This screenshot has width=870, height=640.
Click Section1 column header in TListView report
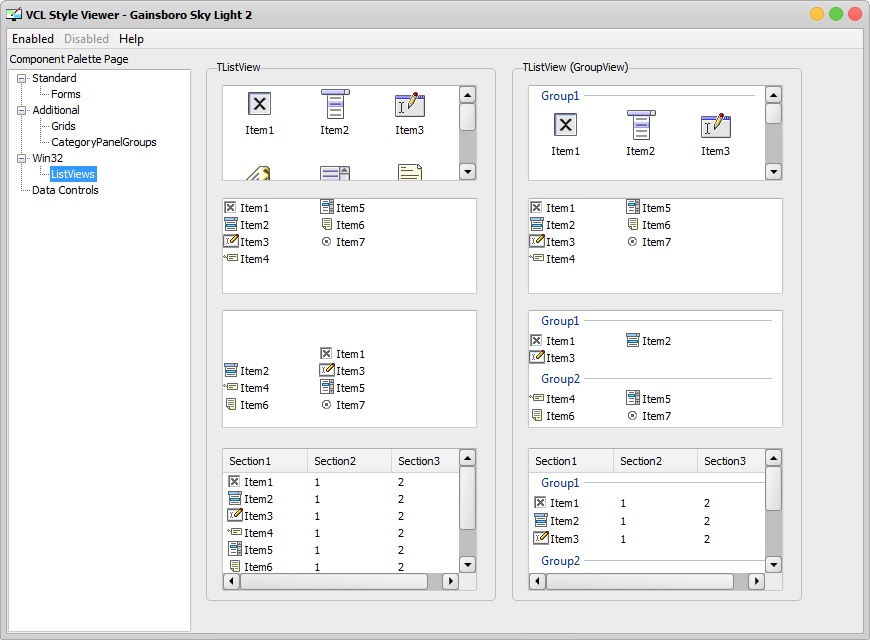pyautogui.click(x=265, y=461)
